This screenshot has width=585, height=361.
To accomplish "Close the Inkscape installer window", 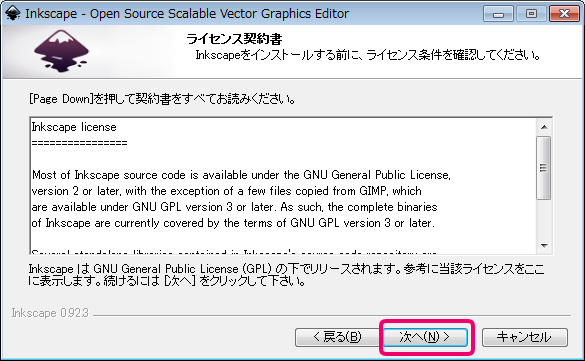I will coord(564,14).
